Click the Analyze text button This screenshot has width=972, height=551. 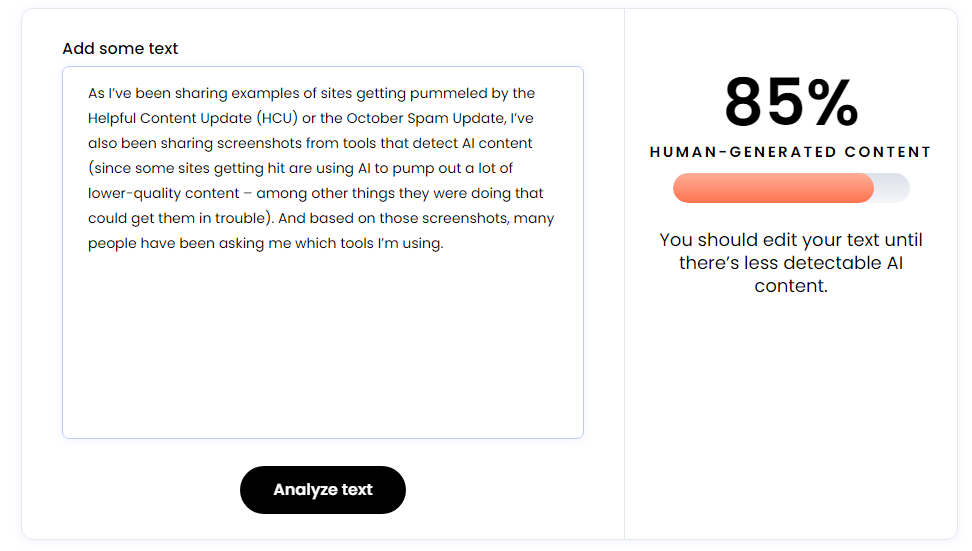322,490
